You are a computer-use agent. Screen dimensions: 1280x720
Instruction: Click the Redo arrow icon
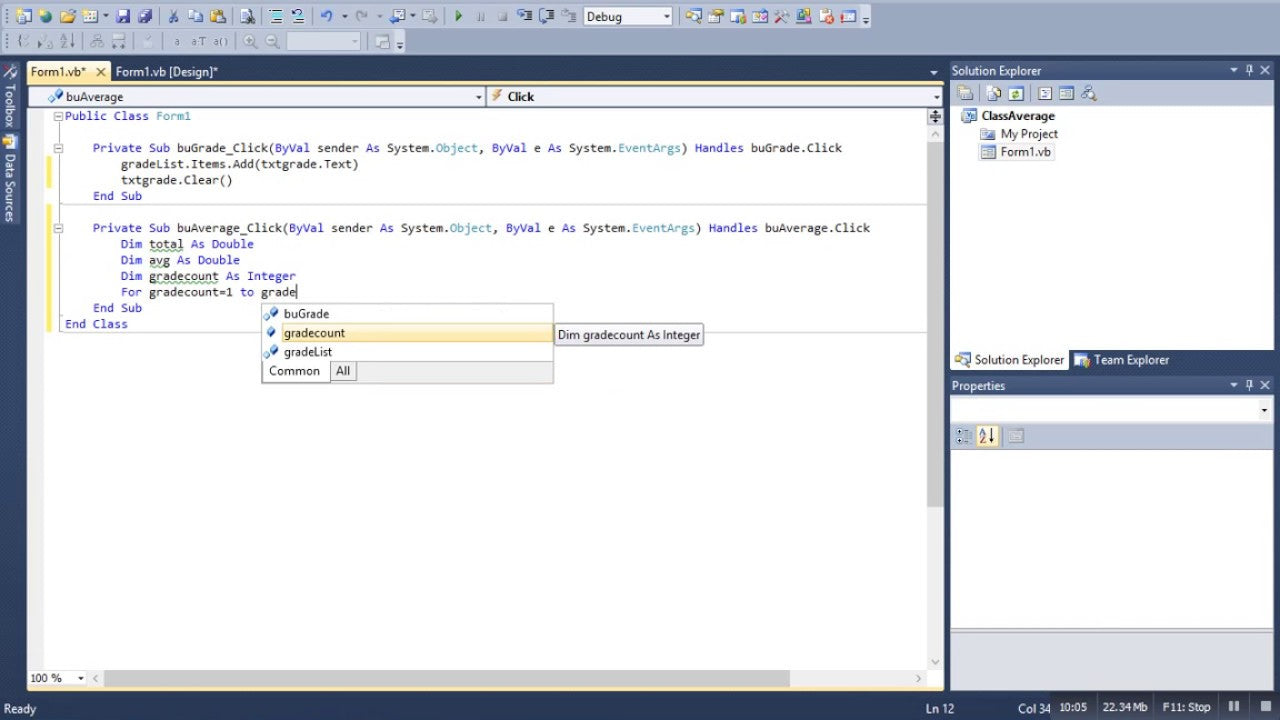tap(361, 16)
